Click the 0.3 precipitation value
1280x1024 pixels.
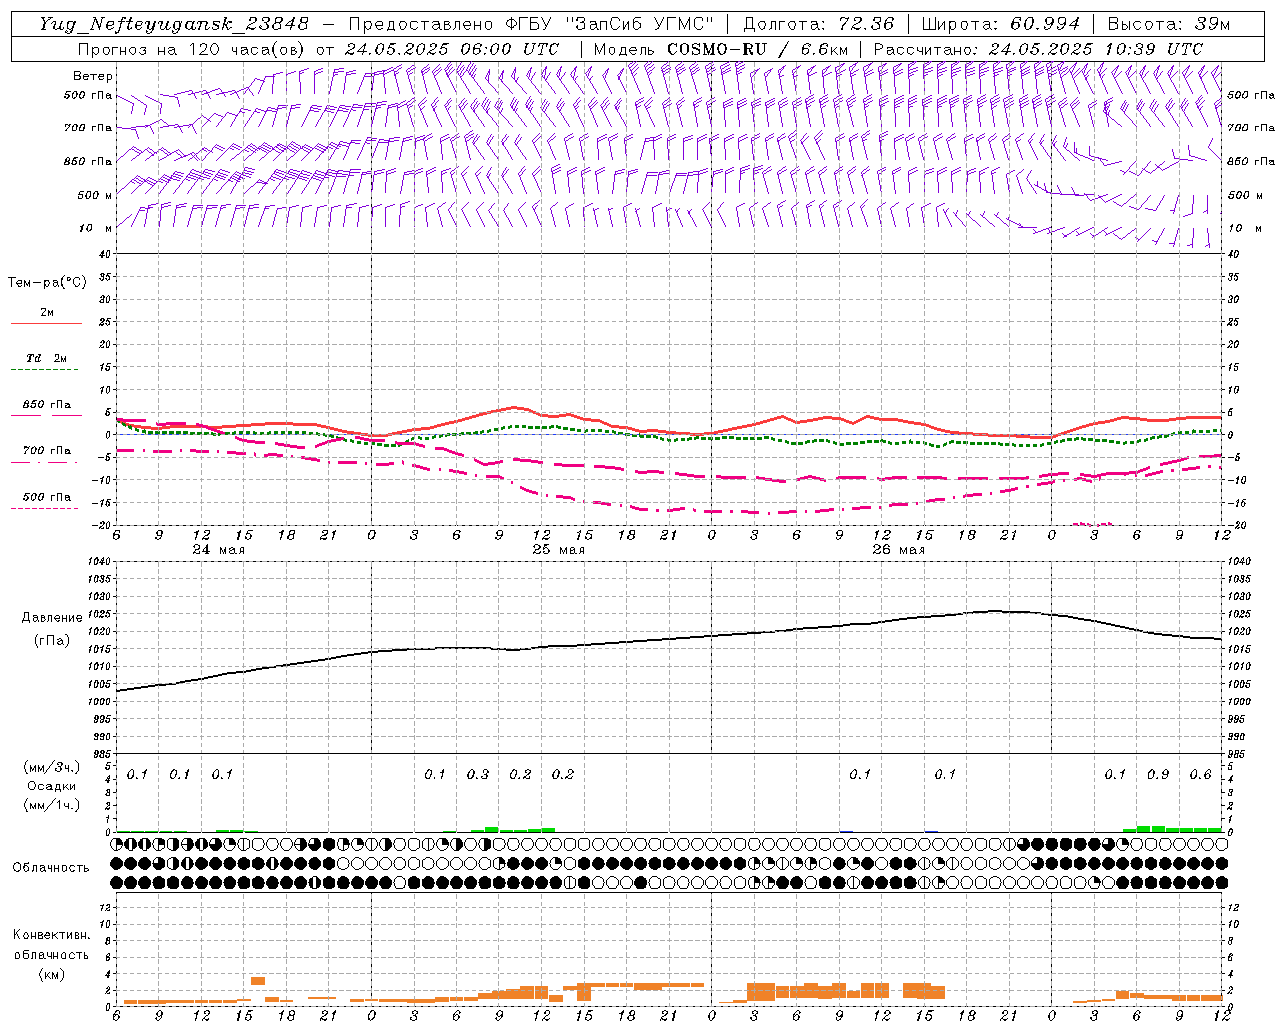[x=478, y=775]
